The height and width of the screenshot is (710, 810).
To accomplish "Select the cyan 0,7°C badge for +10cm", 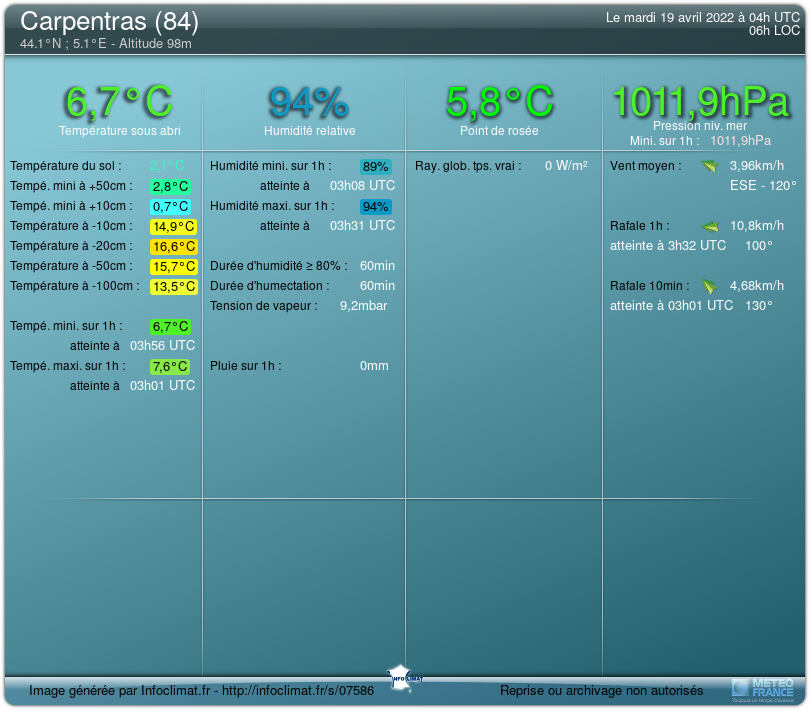I will click(x=170, y=206).
